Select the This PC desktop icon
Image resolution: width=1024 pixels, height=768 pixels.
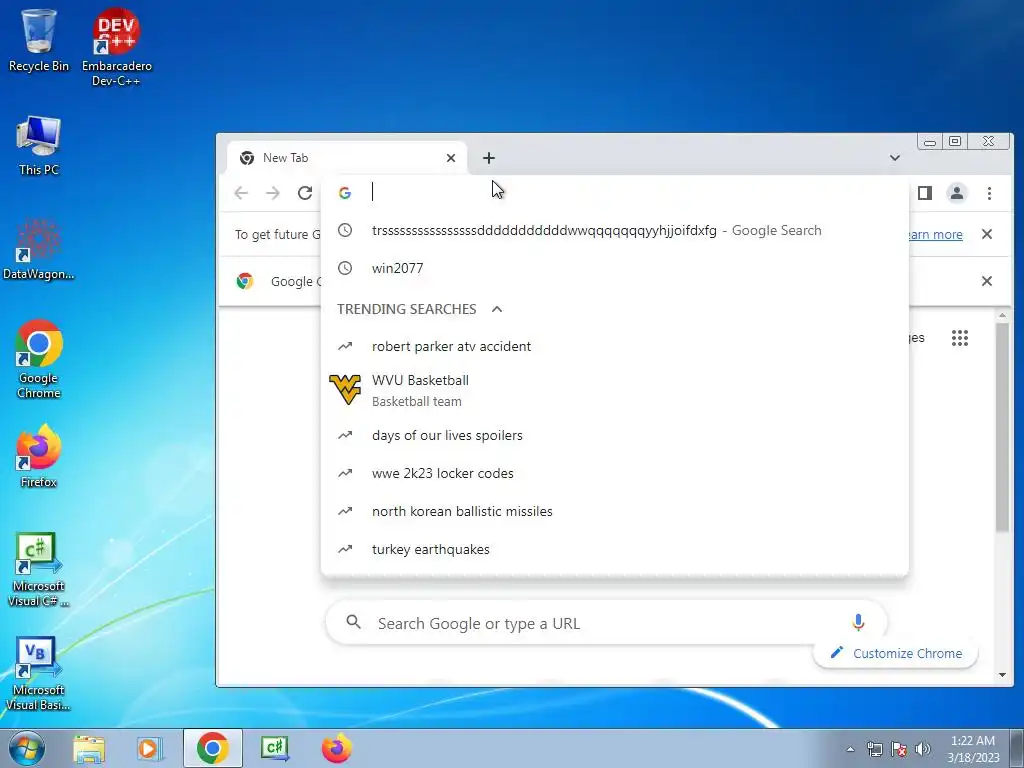[39, 145]
